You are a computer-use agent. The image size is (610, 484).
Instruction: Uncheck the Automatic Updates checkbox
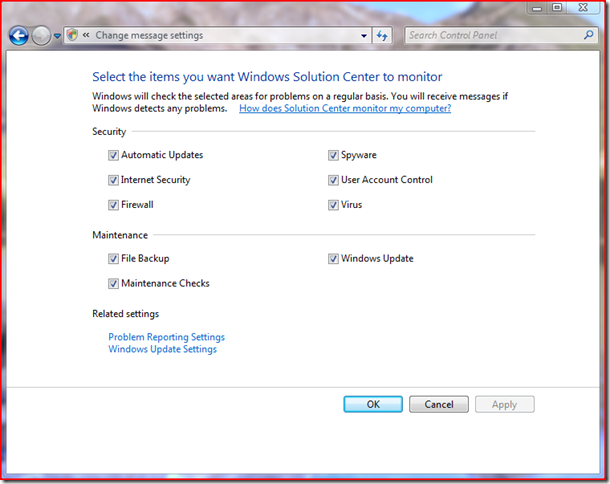113,155
